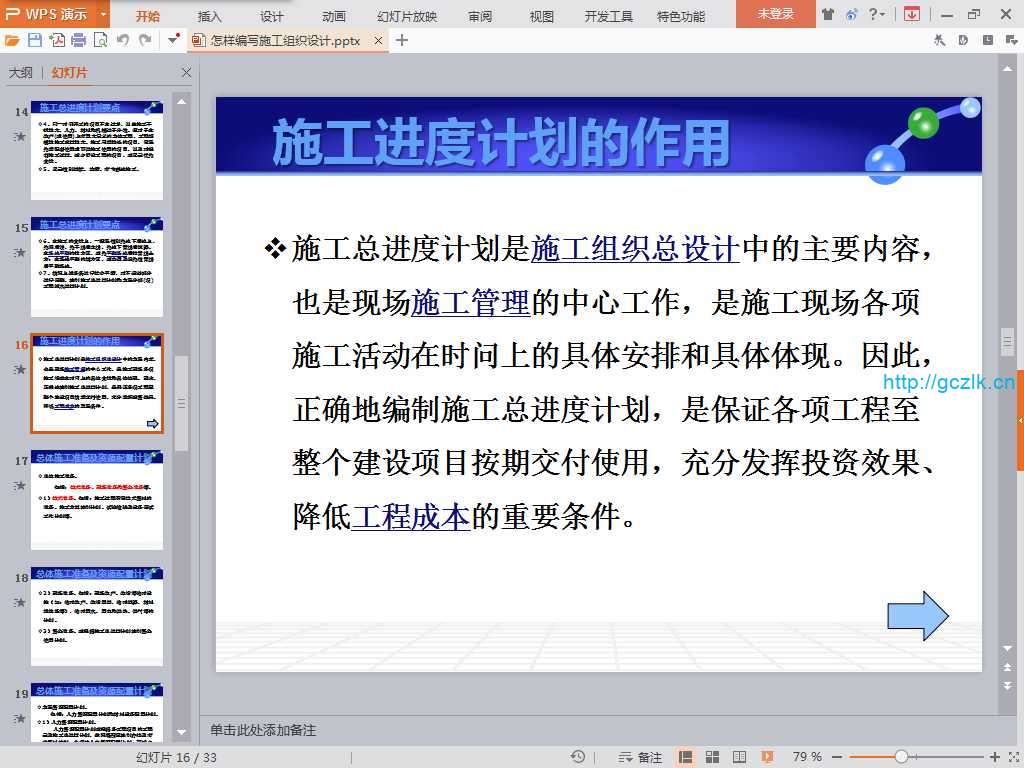Start slideshow from status bar play icon
1024x768 pixels.
click(x=768, y=757)
